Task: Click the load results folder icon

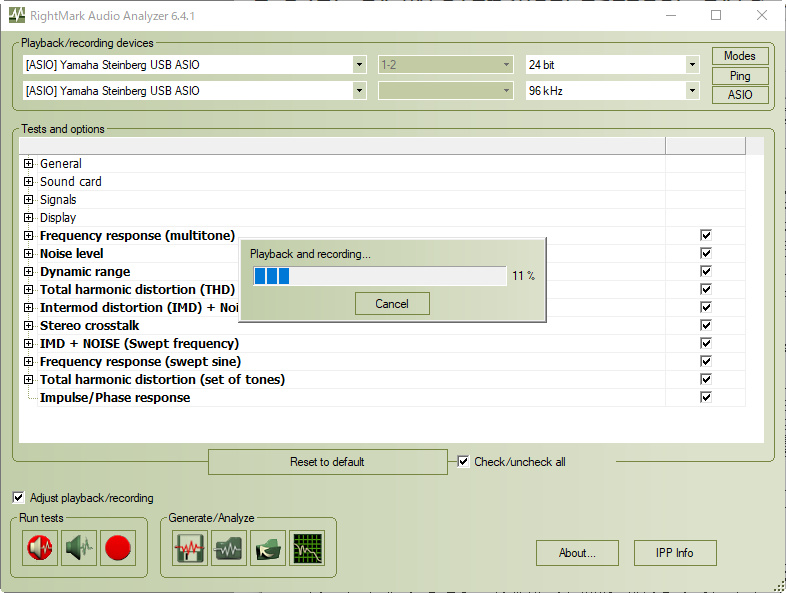Action: 268,548
